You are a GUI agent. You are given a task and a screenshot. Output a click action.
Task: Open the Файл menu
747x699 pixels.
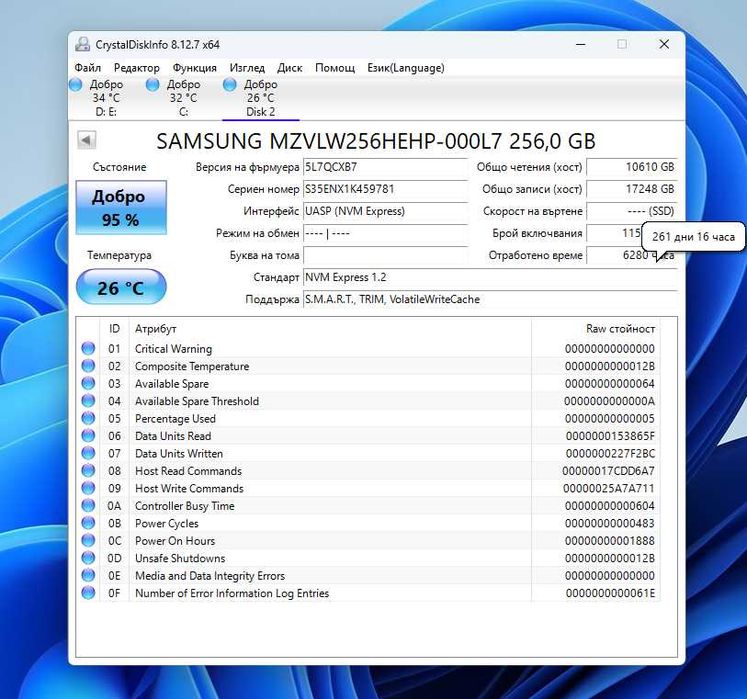tap(88, 68)
